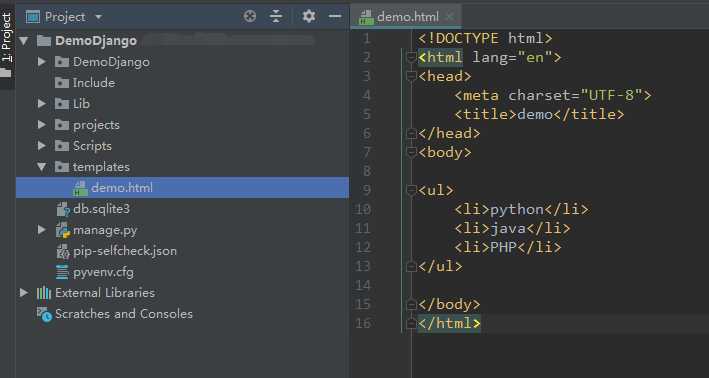Select the inner DemoDjango folder
709x378 pixels.
(182, 61)
